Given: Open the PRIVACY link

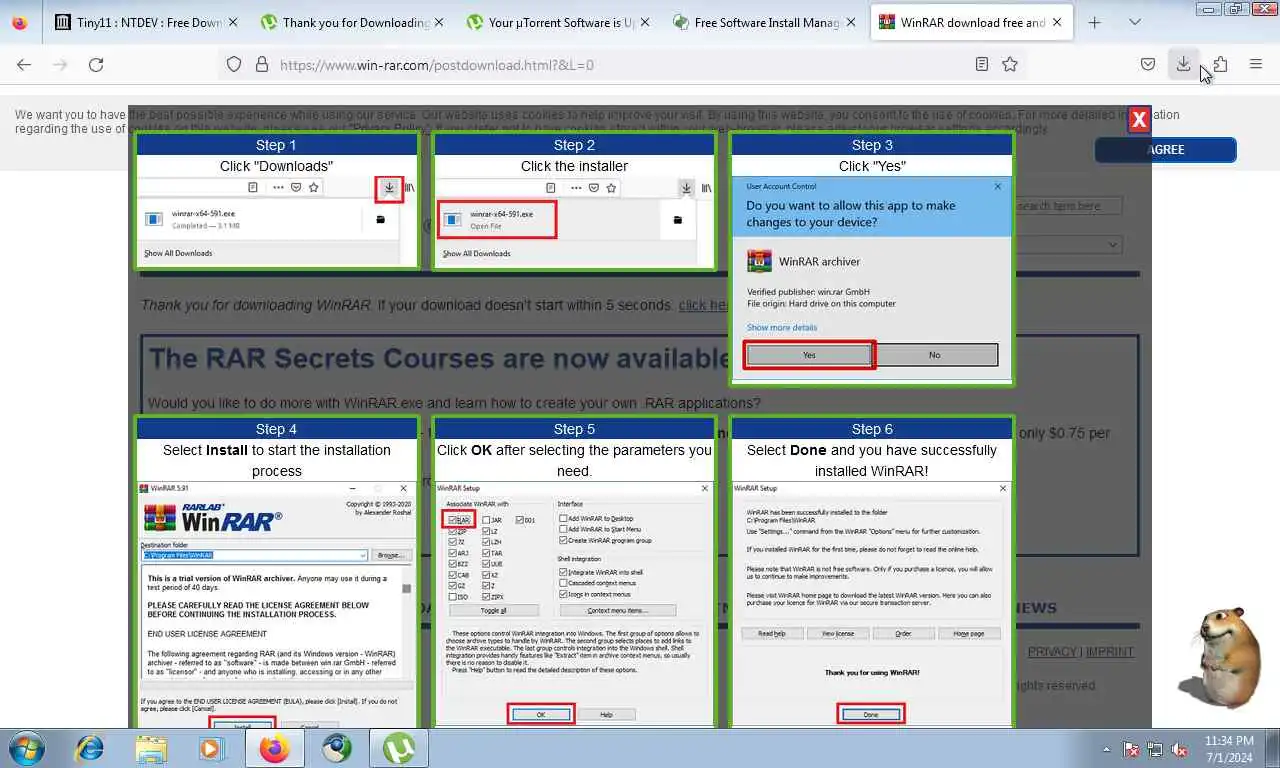Looking at the screenshot, I should (x=1052, y=652).
